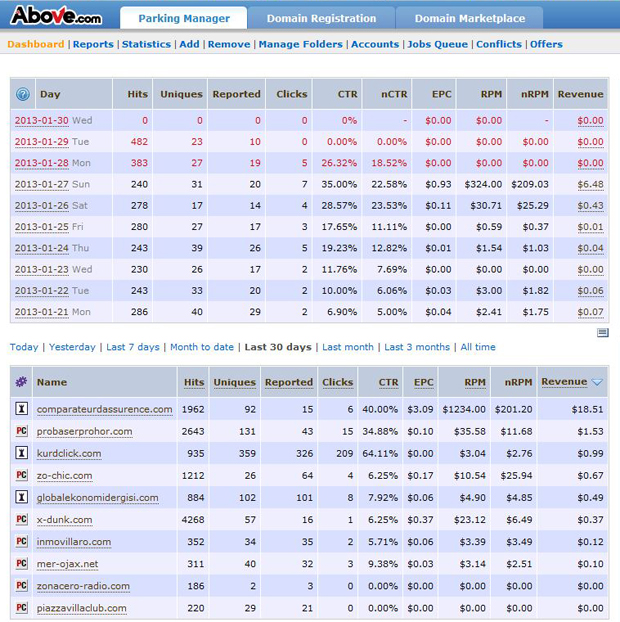Open the Offers menu item
620x622 pixels.
point(546,44)
